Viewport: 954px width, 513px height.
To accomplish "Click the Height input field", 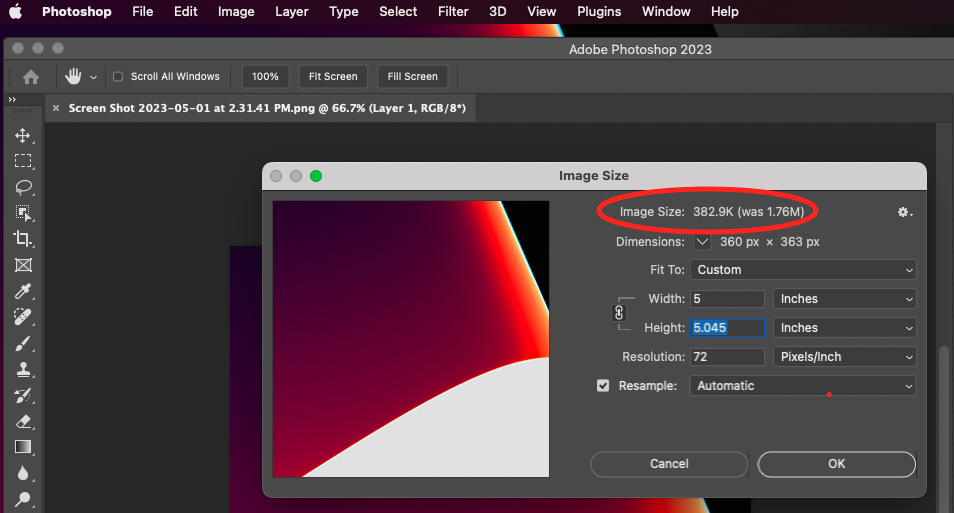I will coord(727,327).
